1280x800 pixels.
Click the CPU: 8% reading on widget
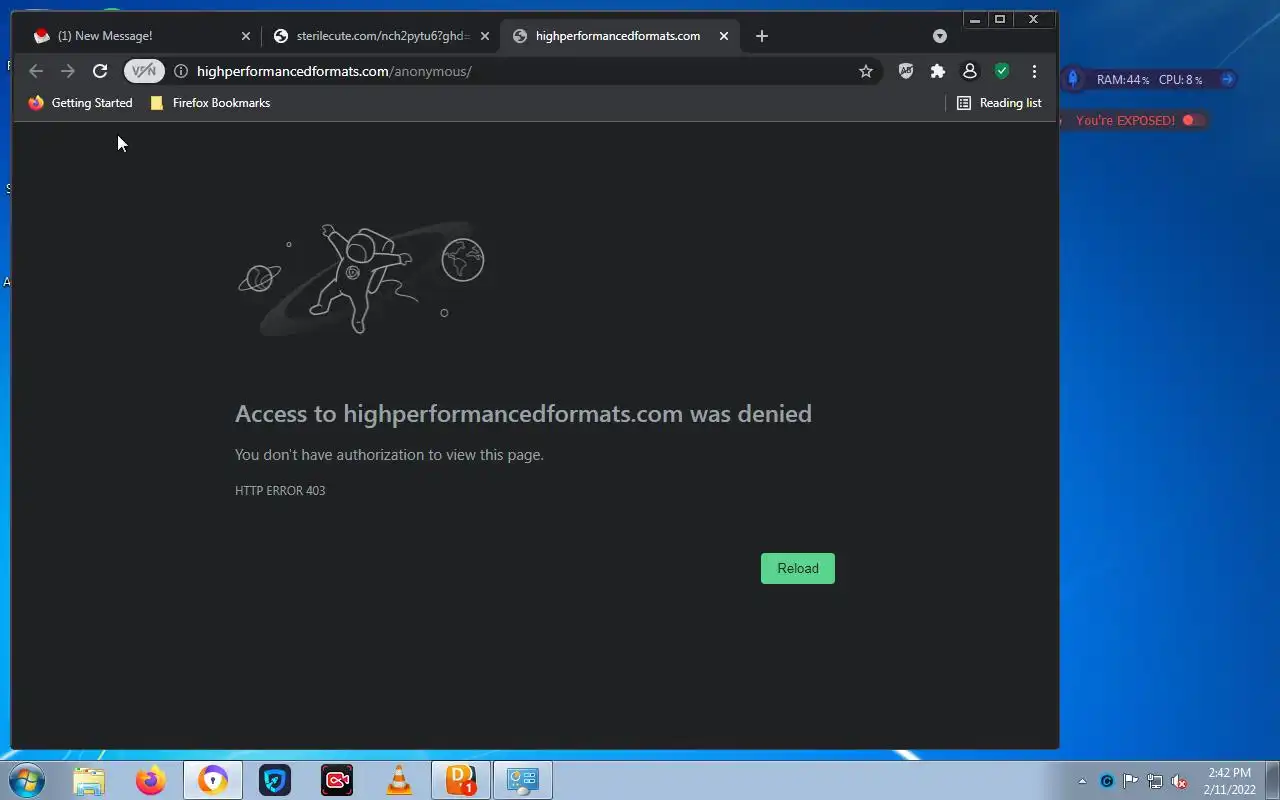pyautogui.click(x=1180, y=80)
